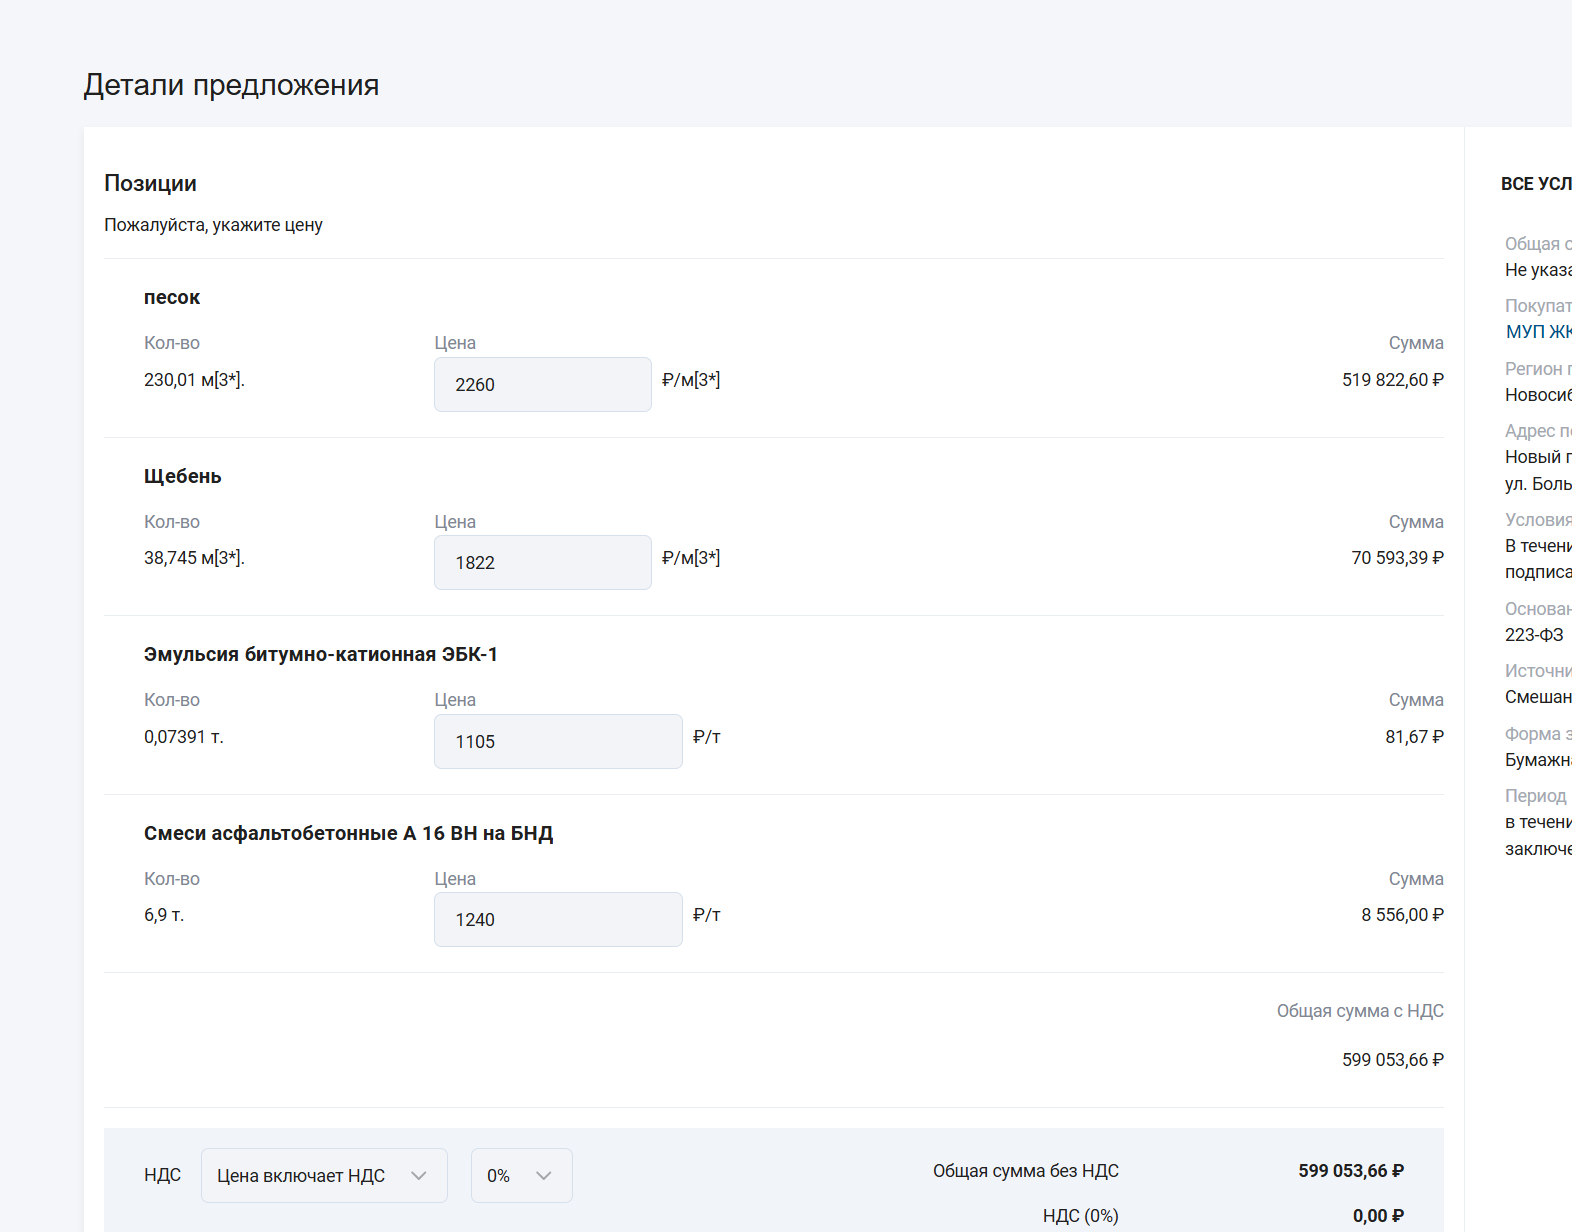Click the price field for Щебень
The image size is (1572, 1232).
pyautogui.click(x=543, y=562)
